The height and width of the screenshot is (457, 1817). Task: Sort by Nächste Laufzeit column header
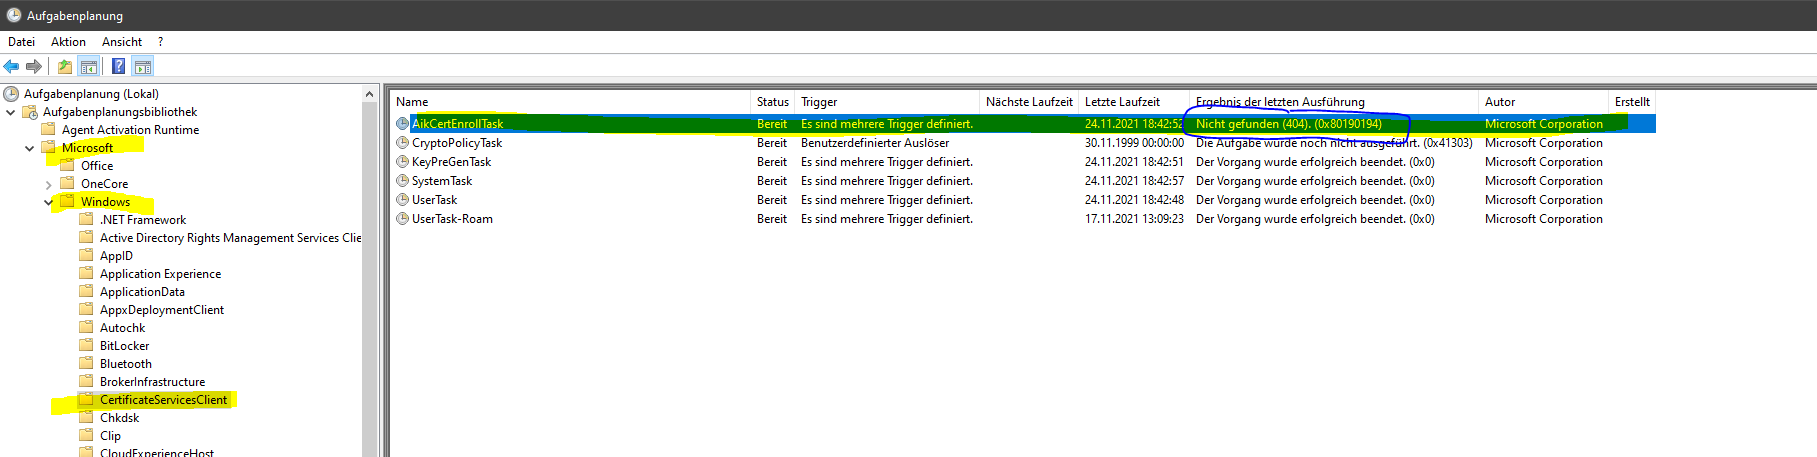pos(1029,102)
